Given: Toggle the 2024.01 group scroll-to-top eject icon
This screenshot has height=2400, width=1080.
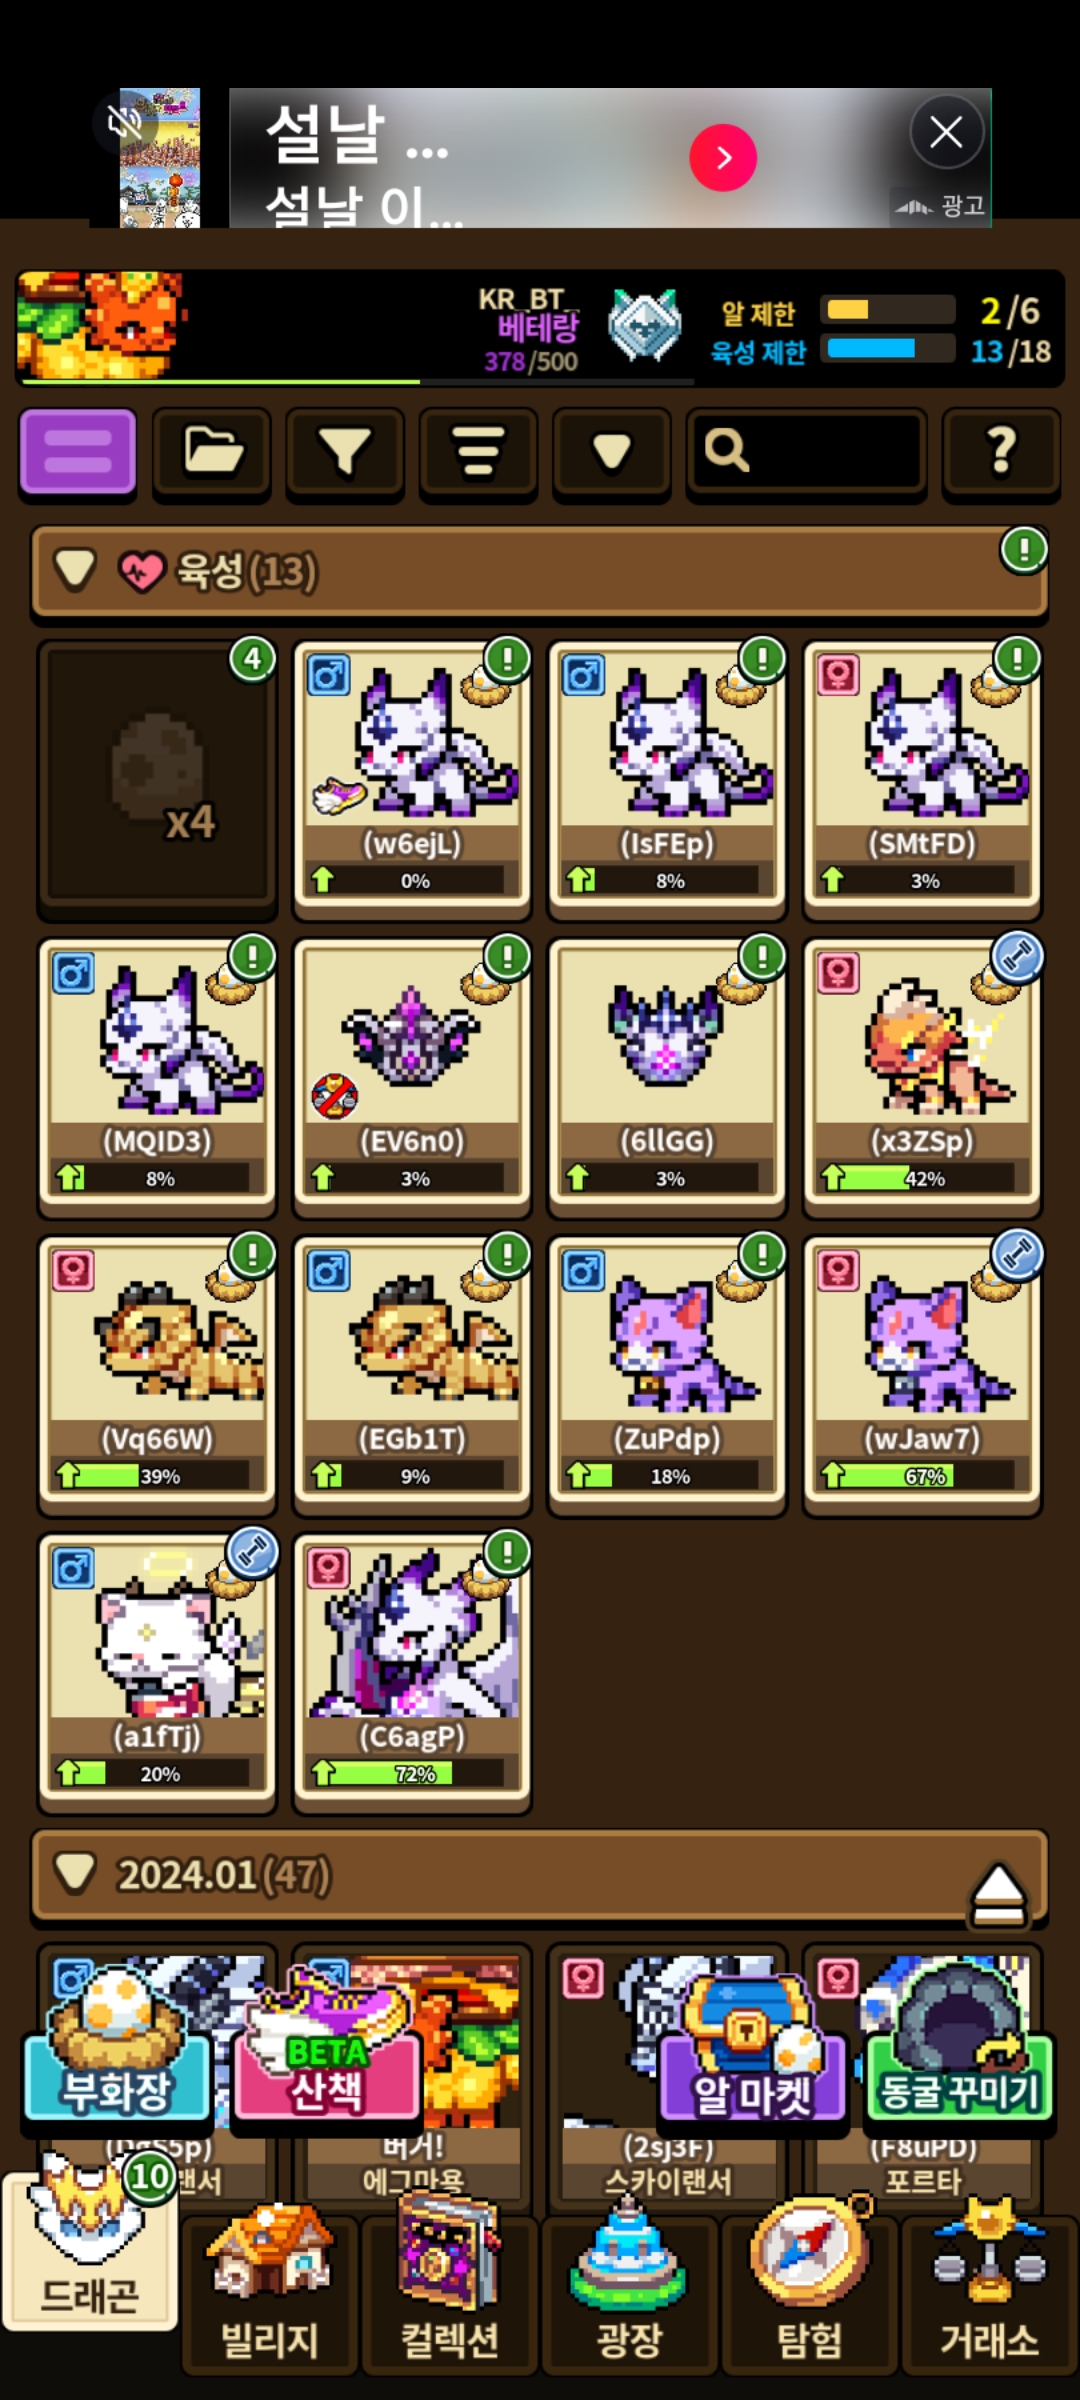Looking at the screenshot, I should [998, 1895].
